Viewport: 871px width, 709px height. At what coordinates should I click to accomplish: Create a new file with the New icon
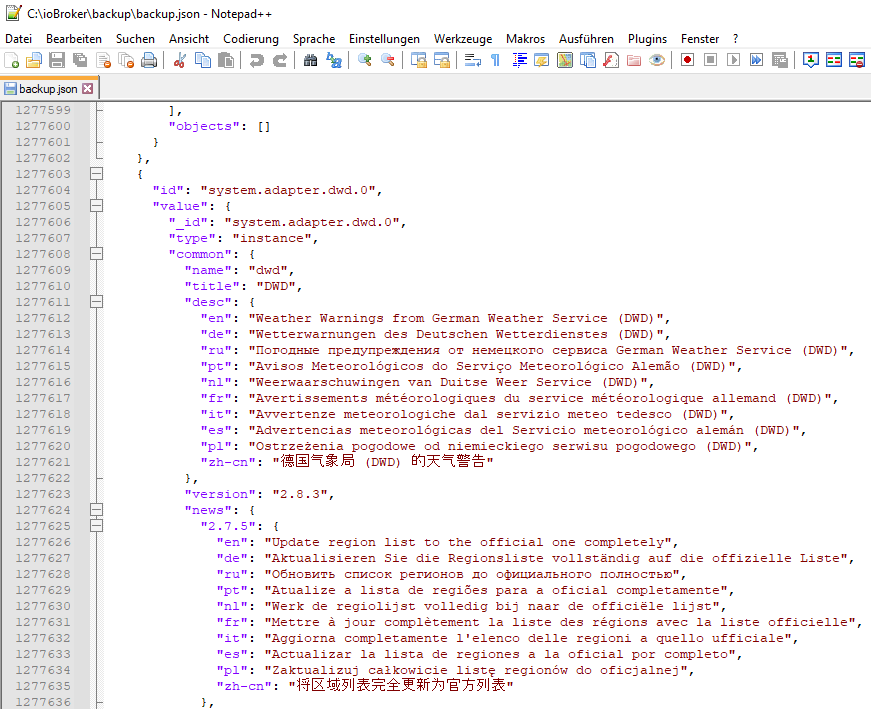click(x=12, y=60)
